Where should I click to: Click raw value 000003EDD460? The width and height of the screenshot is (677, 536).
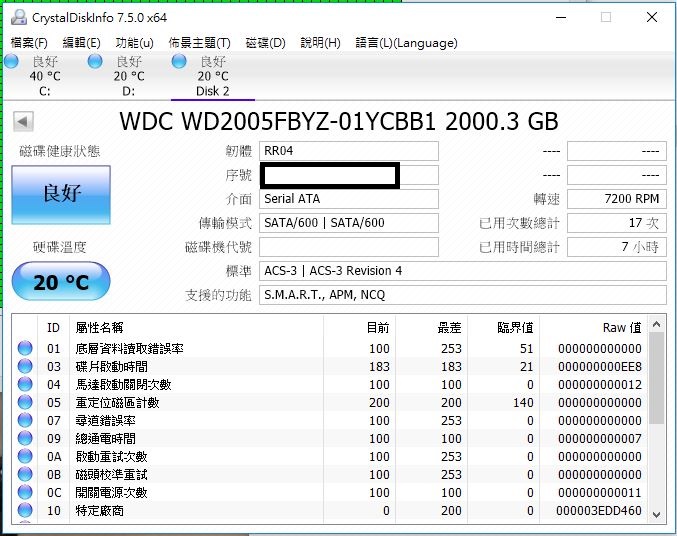pyautogui.click(x=599, y=511)
